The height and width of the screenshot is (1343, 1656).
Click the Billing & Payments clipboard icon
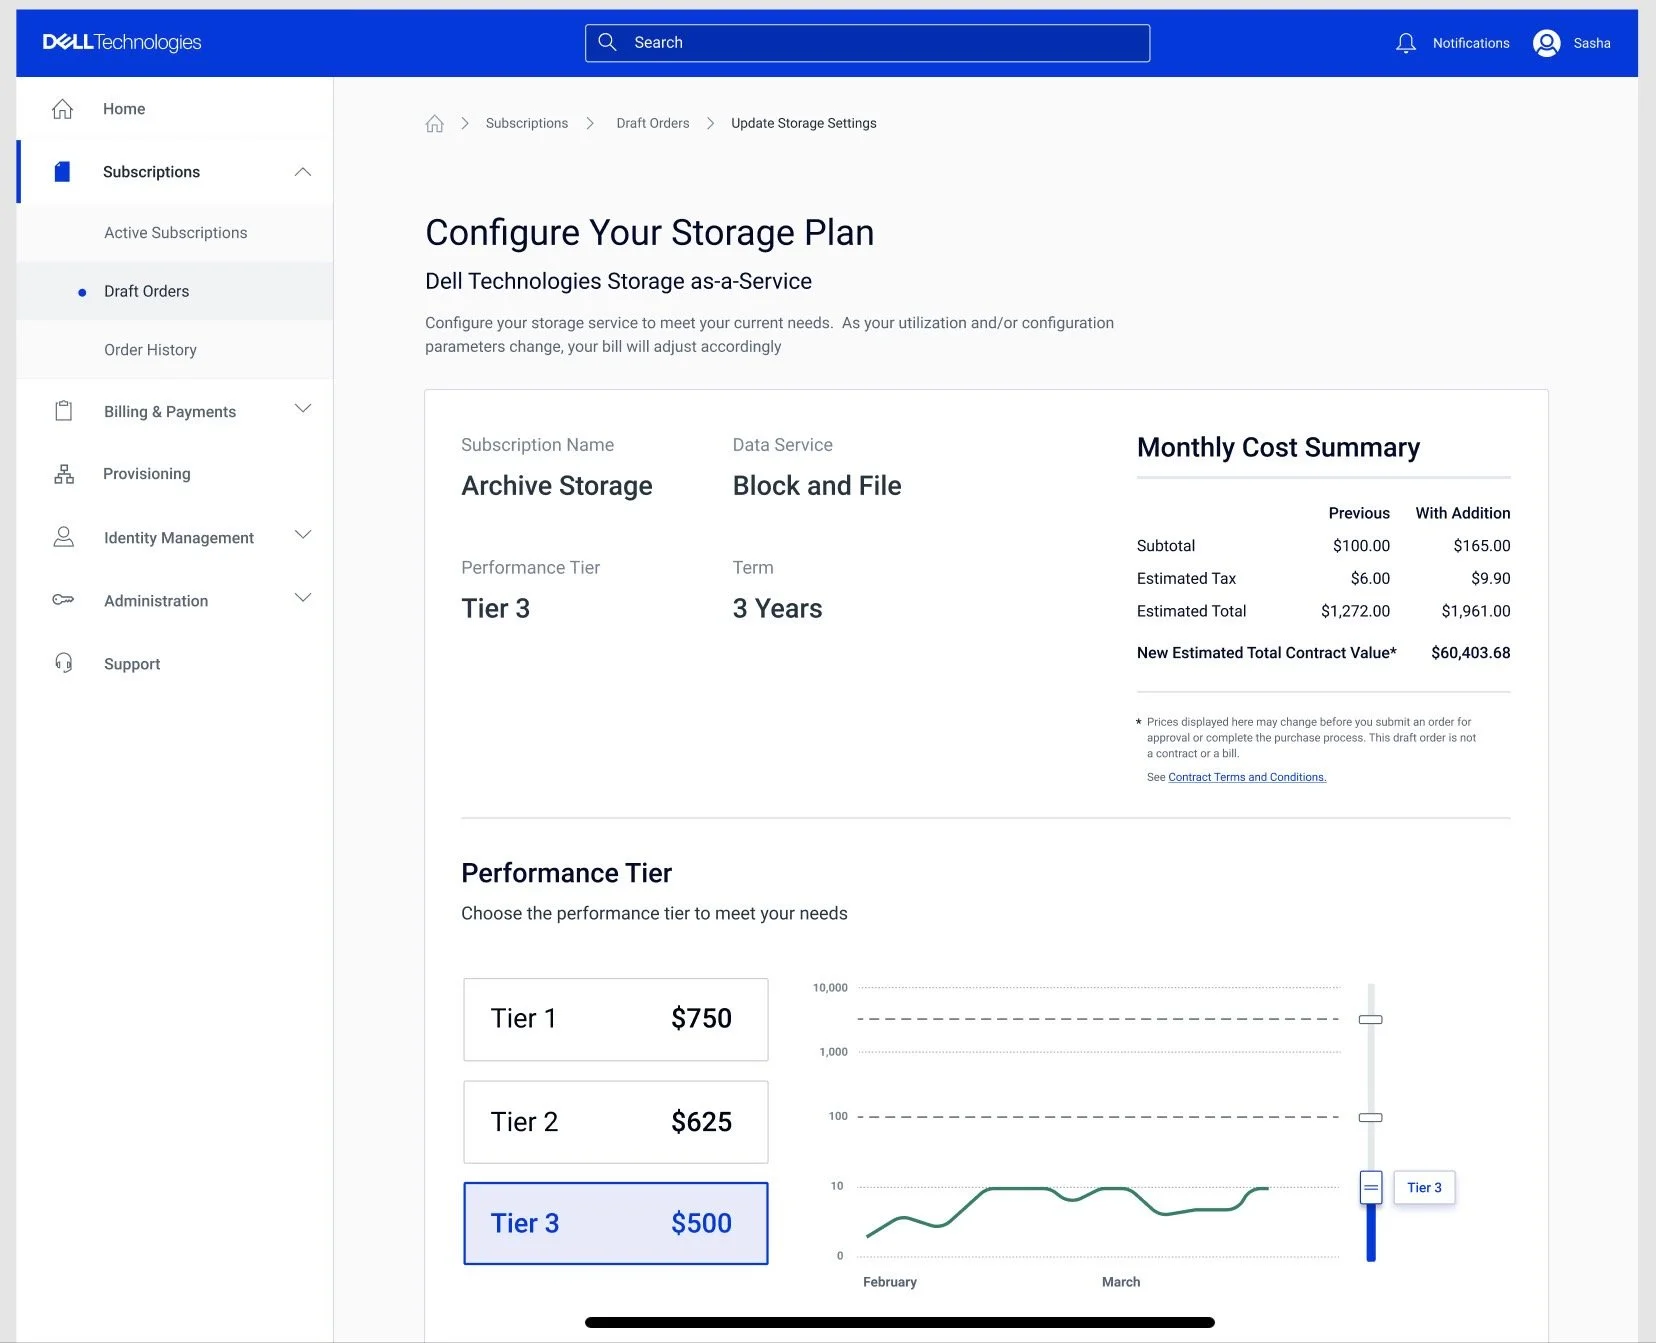63,411
